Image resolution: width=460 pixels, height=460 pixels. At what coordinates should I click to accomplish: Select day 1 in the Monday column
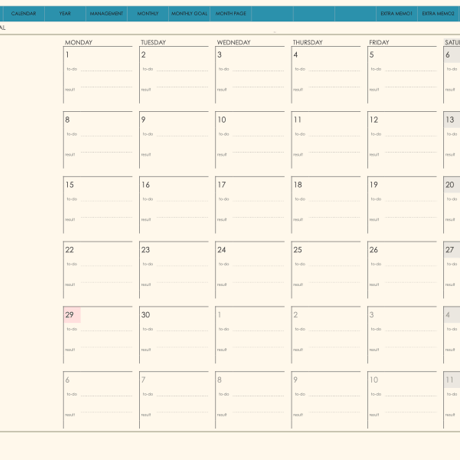point(67,55)
